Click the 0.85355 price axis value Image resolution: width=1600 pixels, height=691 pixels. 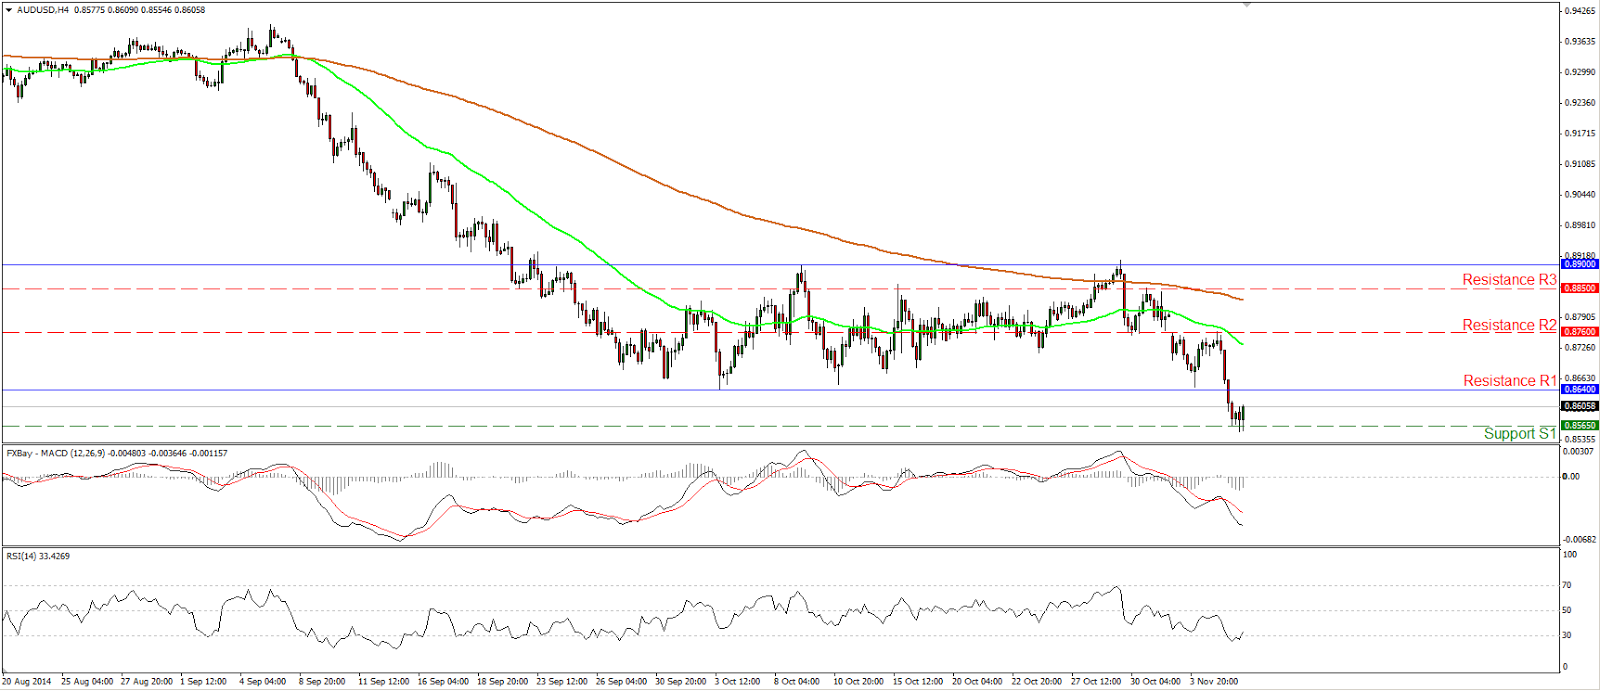pos(1579,439)
